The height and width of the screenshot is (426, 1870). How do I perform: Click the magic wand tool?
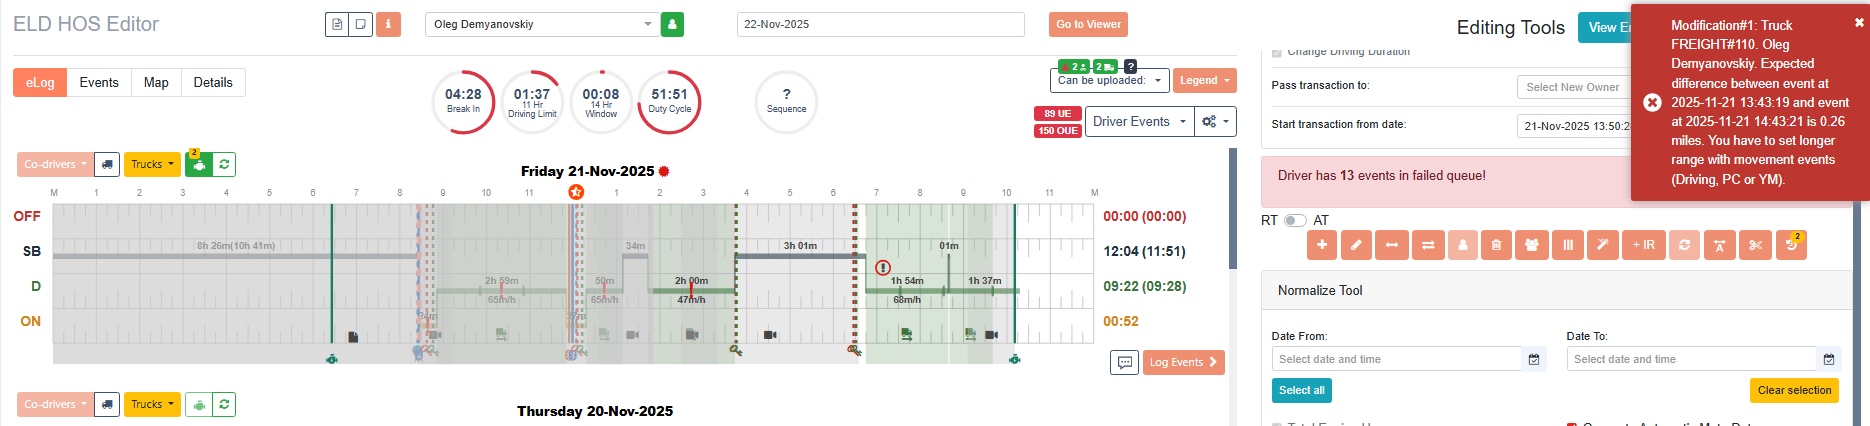[1603, 245]
